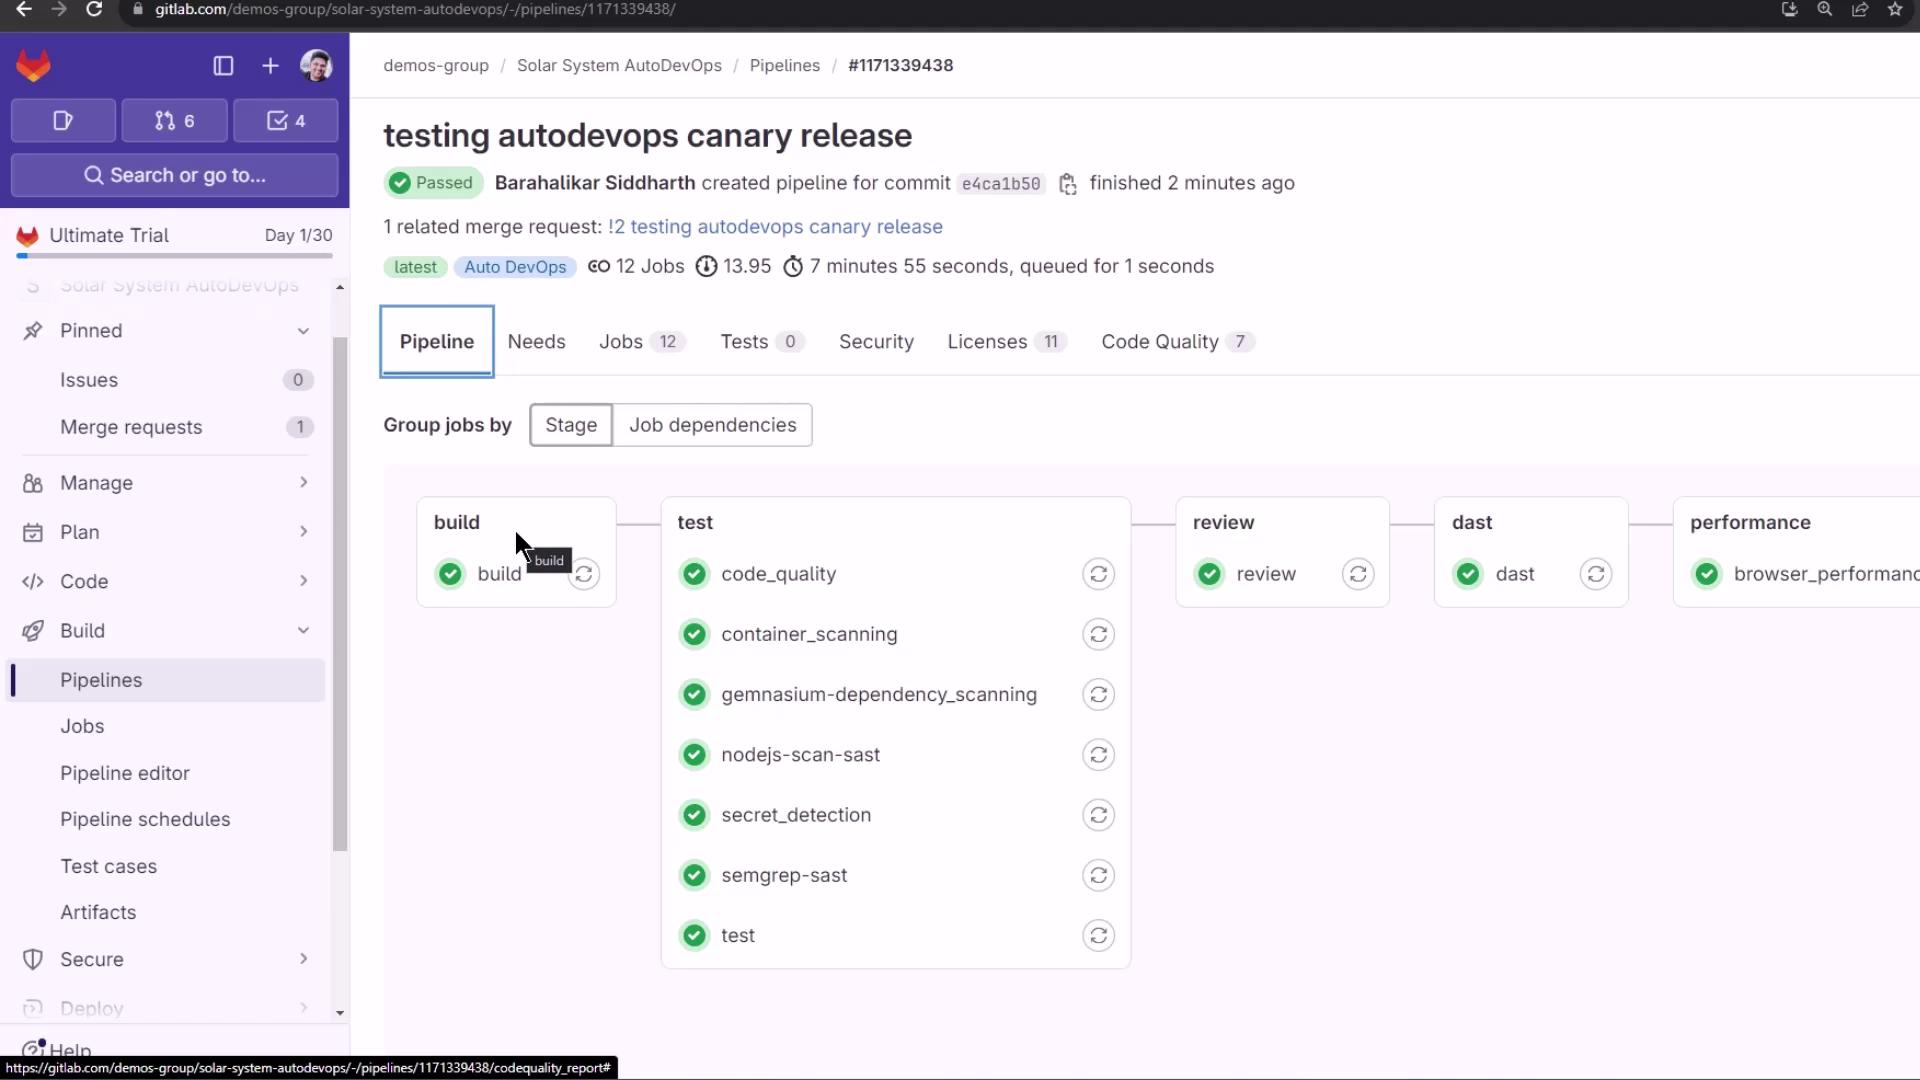The width and height of the screenshot is (1920, 1080).
Task: Switch to the Security tab
Action: point(876,342)
